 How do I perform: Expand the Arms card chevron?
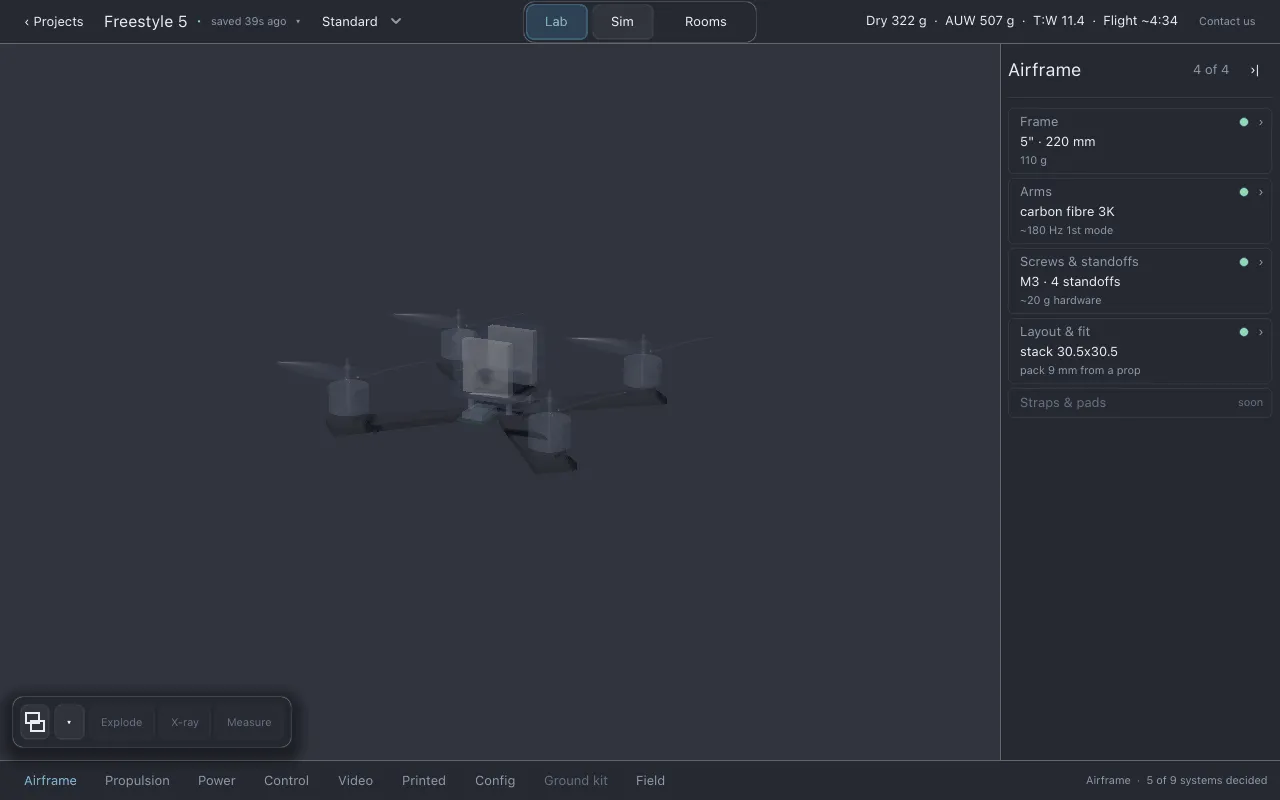(1260, 192)
